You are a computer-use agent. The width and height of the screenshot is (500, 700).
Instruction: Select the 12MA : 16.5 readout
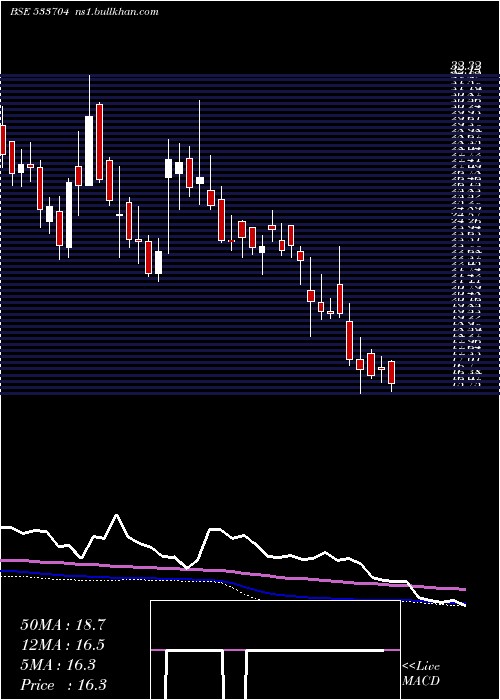point(63,645)
